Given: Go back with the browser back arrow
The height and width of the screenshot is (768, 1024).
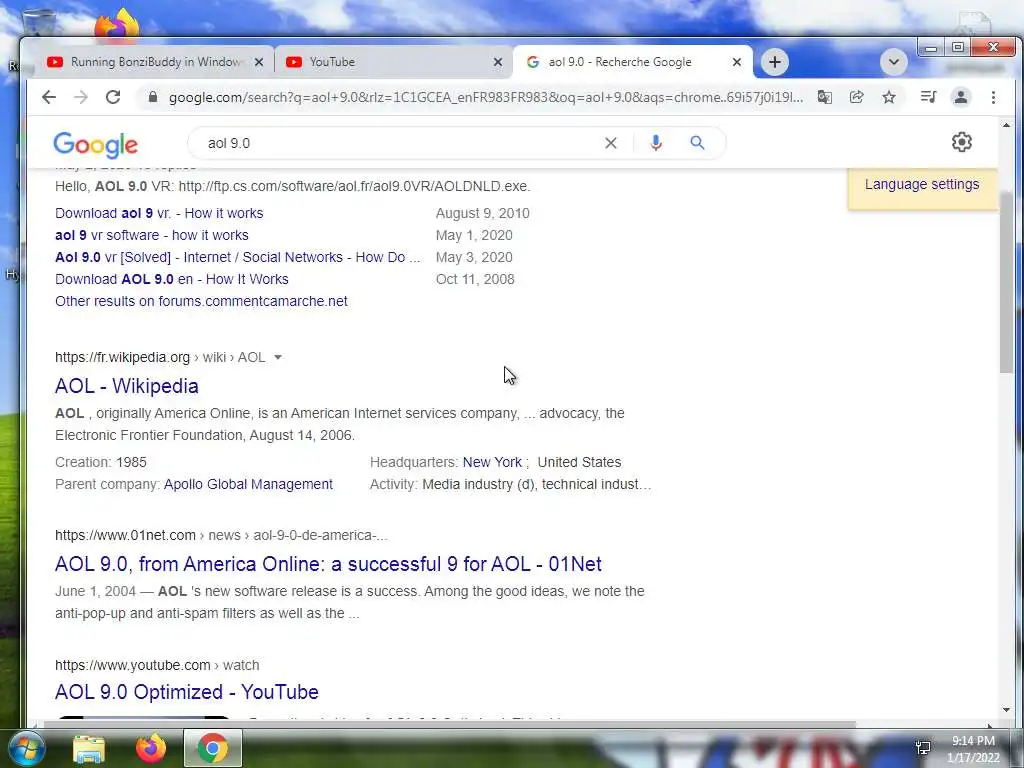Looking at the screenshot, I should pos(49,97).
